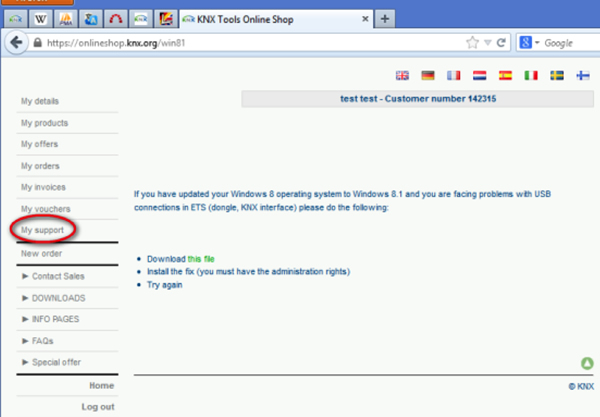This screenshot has width=600, height=417.
Task: Click the green scroll-to-top arrow icon
Action: (x=587, y=363)
